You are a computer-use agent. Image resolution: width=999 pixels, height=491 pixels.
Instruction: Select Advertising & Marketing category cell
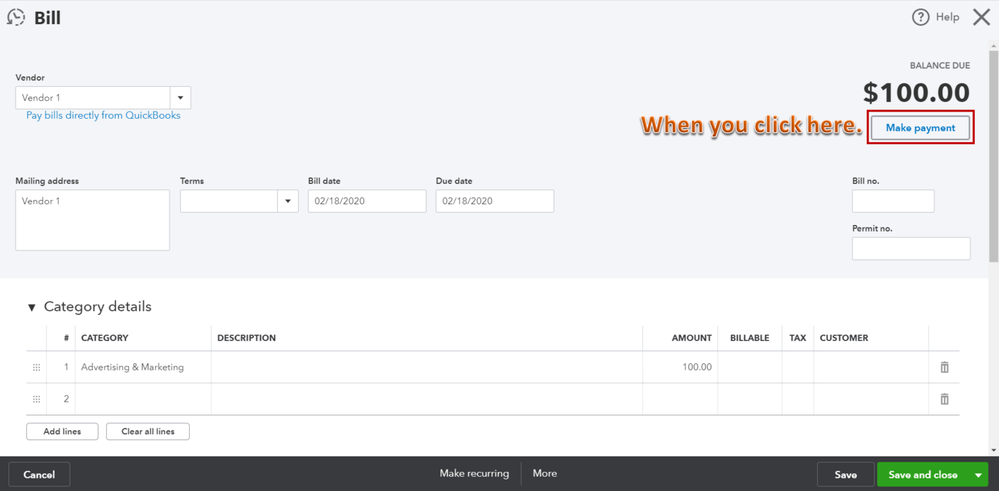point(143,367)
